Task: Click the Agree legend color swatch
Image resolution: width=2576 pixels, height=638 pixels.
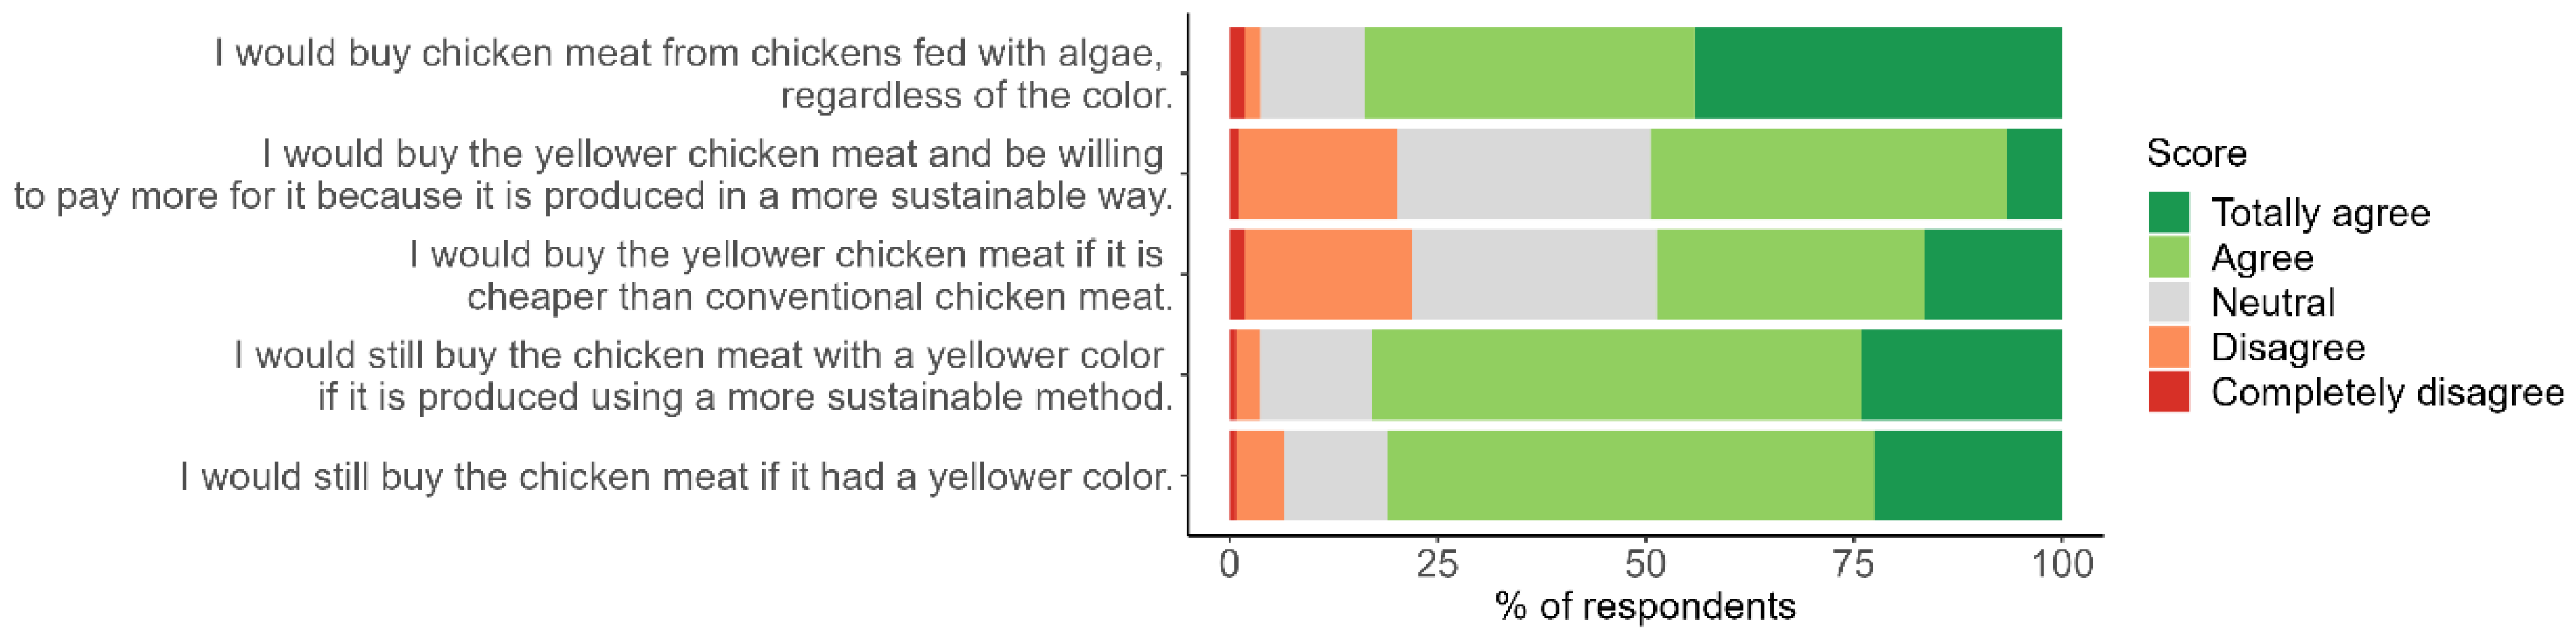Action: pyautogui.click(x=2168, y=257)
